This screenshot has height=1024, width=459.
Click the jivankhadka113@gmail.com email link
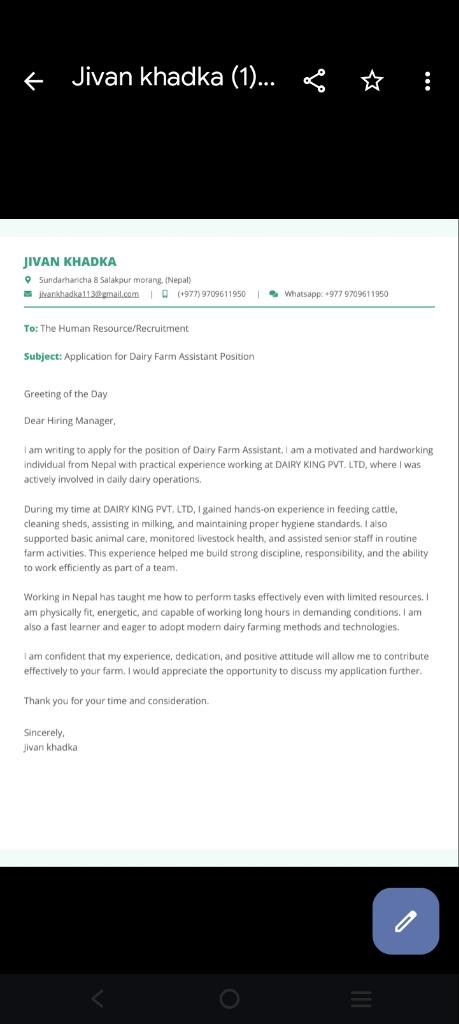pyautogui.click(x=89, y=294)
